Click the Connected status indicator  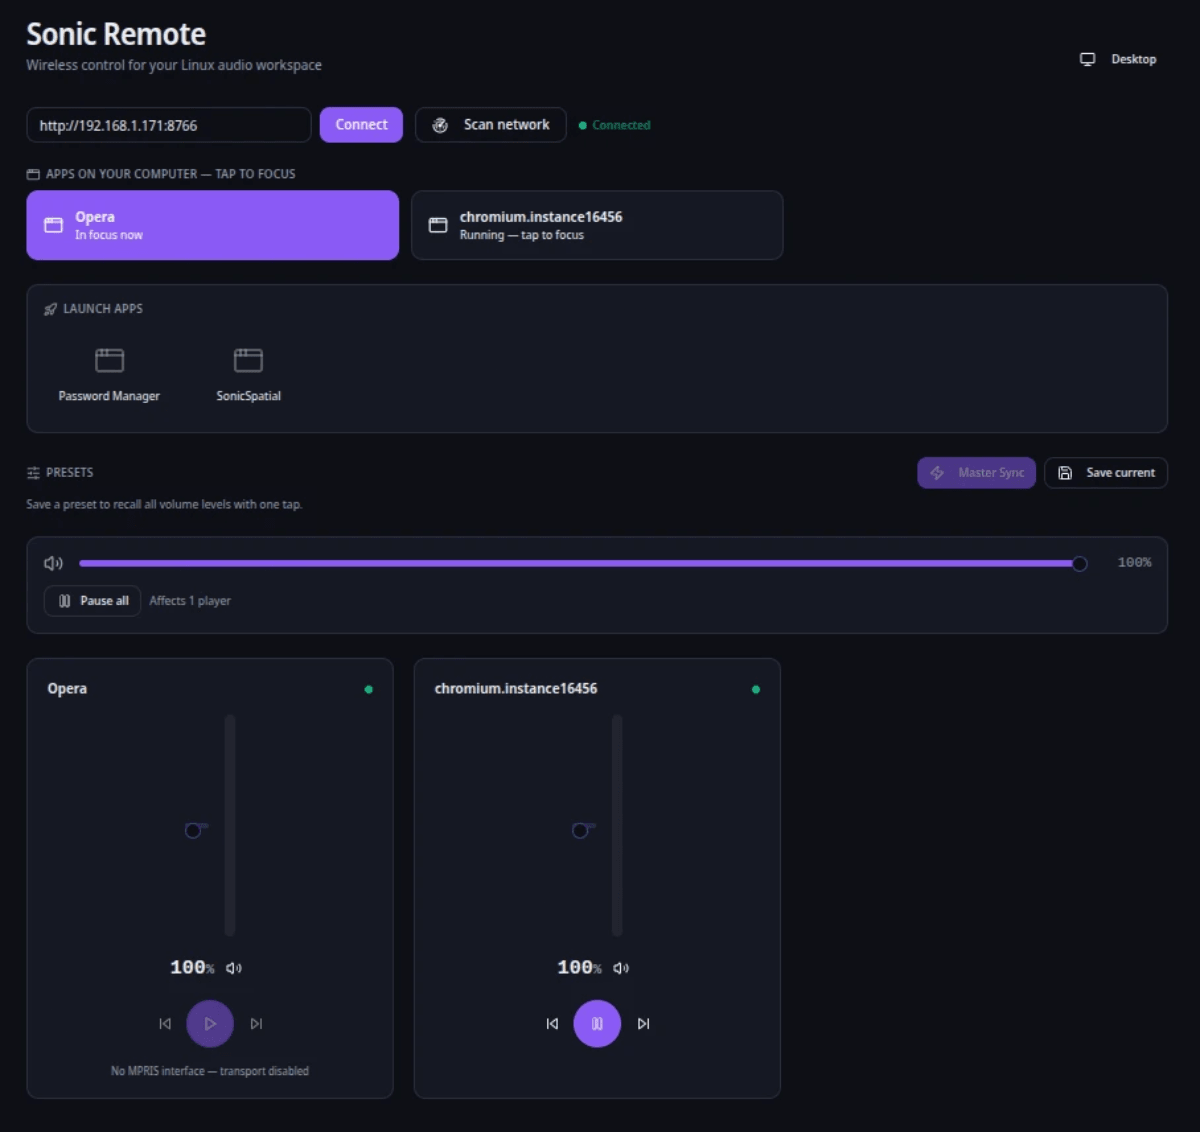click(x=615, y=125)
